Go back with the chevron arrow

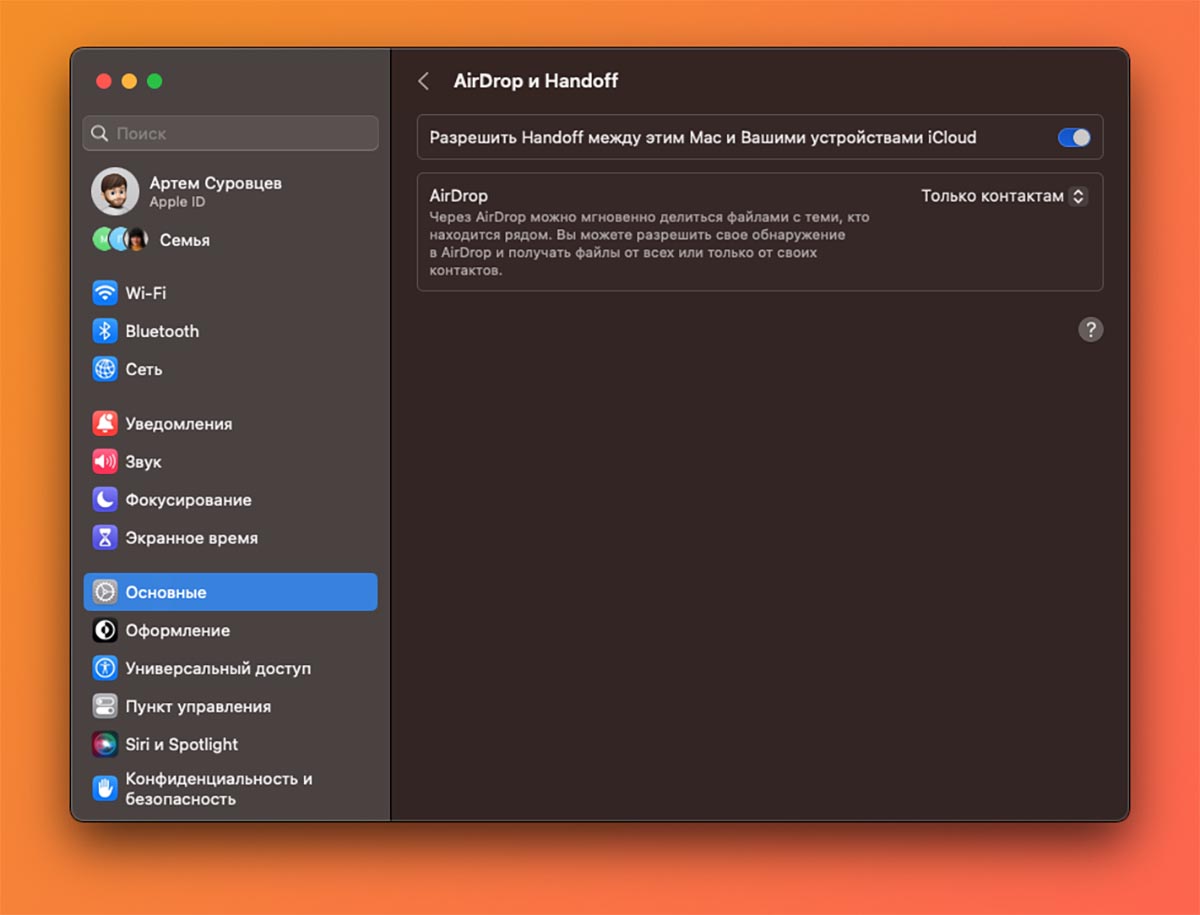pos(424,81)
